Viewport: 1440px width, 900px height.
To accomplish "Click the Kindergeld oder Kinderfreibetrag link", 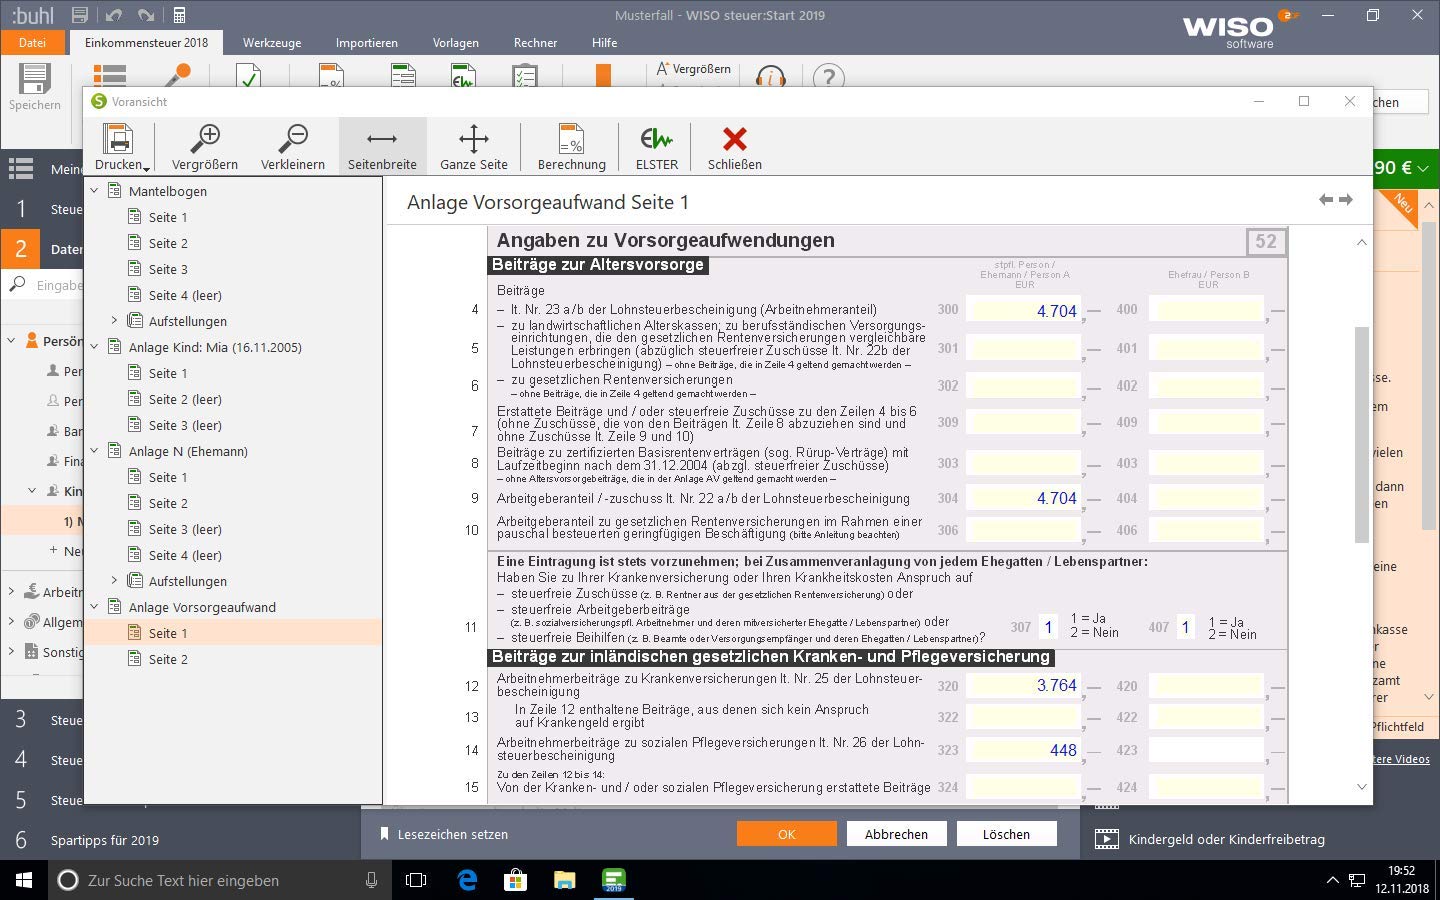I will click(x=1227, y=839).
